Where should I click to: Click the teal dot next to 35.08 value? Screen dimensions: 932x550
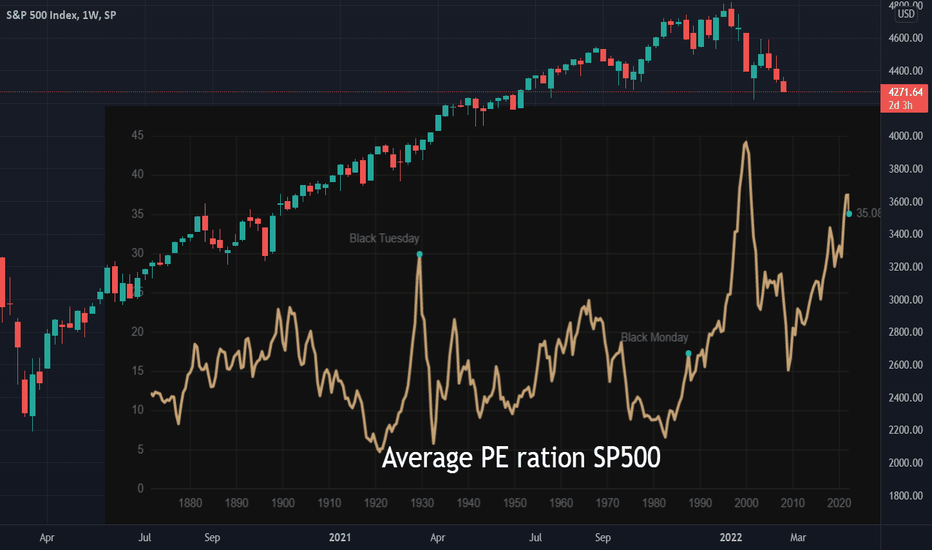tap(849, 213)
